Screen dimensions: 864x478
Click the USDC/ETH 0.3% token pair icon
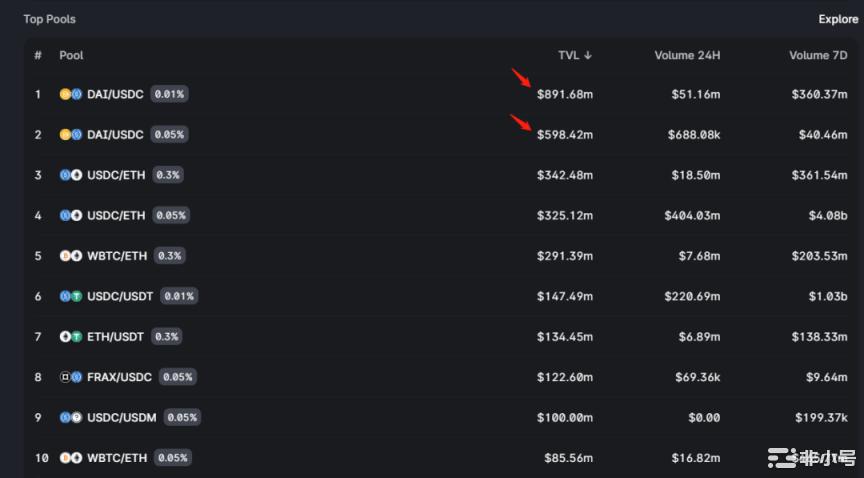coord(70,175)
